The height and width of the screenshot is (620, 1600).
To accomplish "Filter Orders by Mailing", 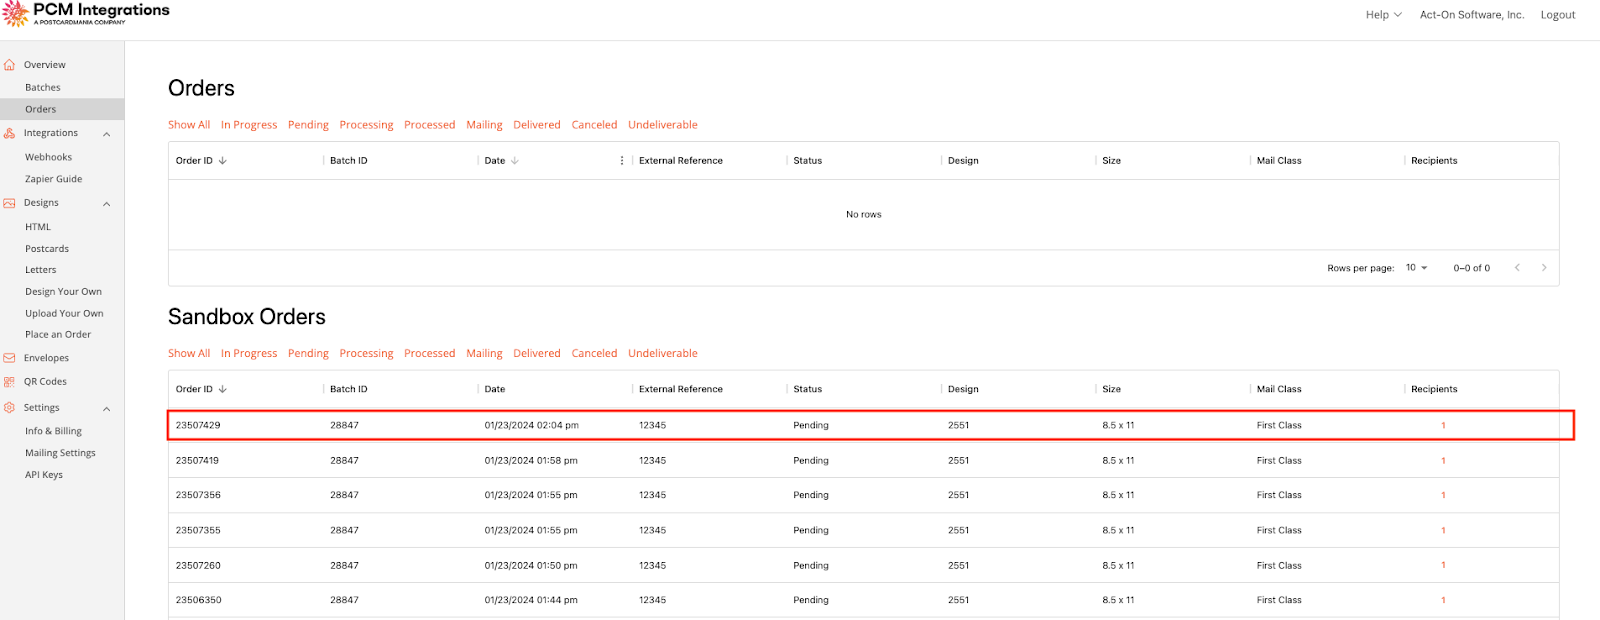I will 484,125.
